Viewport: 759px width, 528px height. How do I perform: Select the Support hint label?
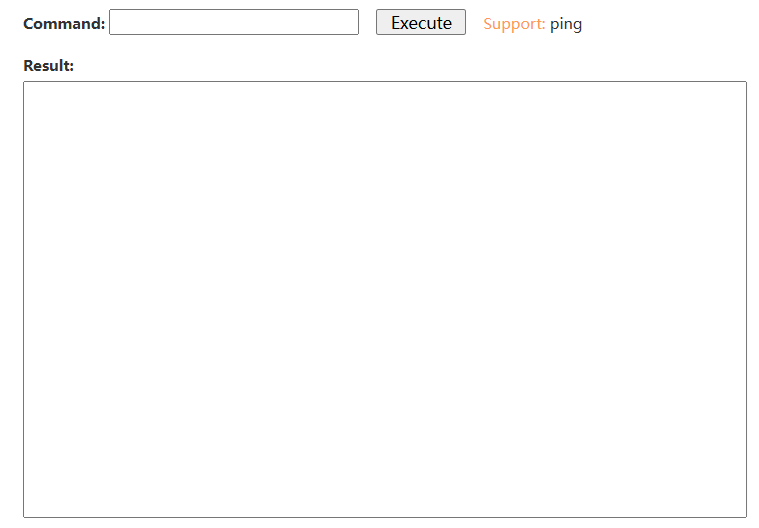(x=514, y=23)
